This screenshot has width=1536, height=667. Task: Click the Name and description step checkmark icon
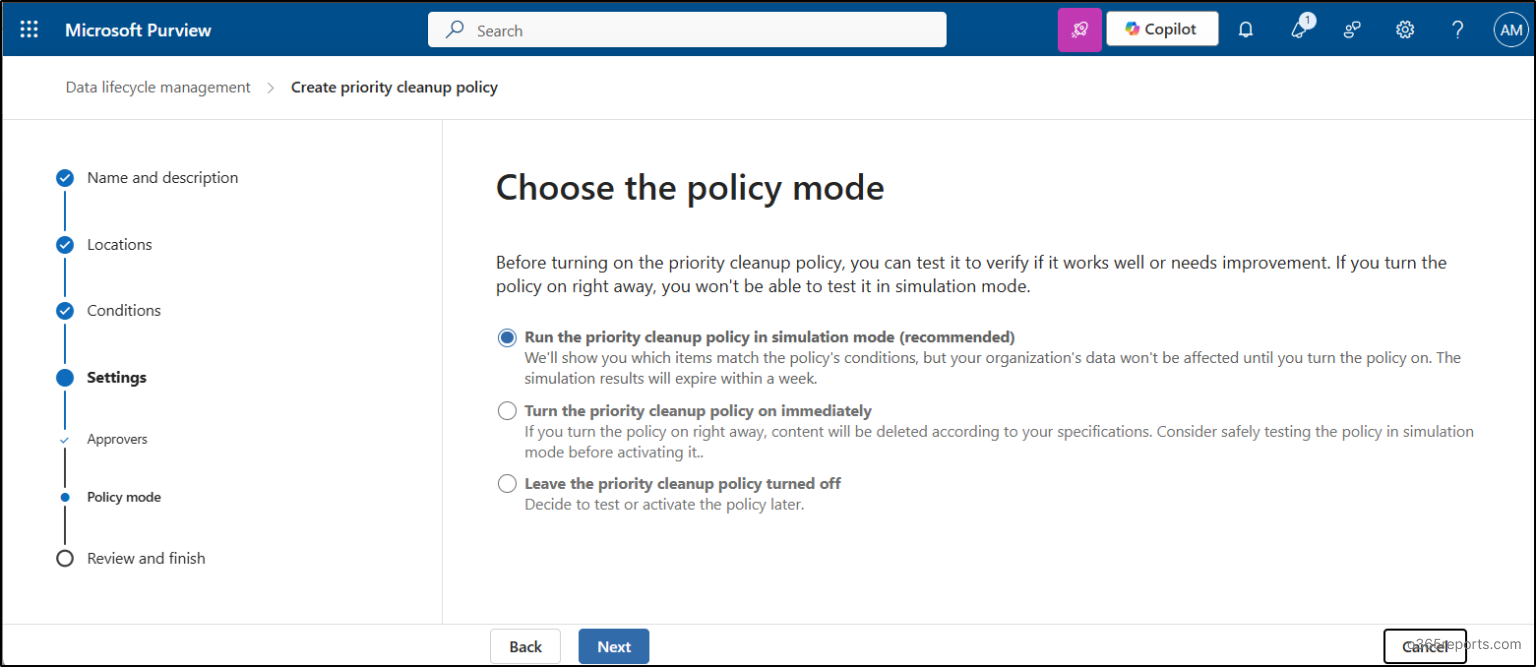[65, 178]
